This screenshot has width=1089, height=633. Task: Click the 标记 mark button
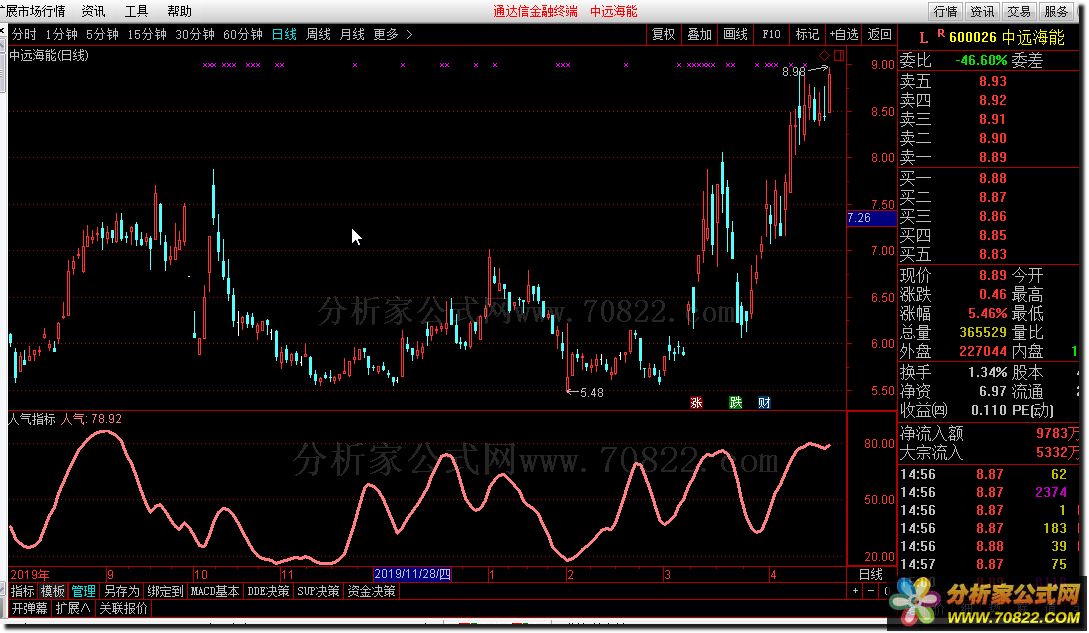[x=807, y=34]
